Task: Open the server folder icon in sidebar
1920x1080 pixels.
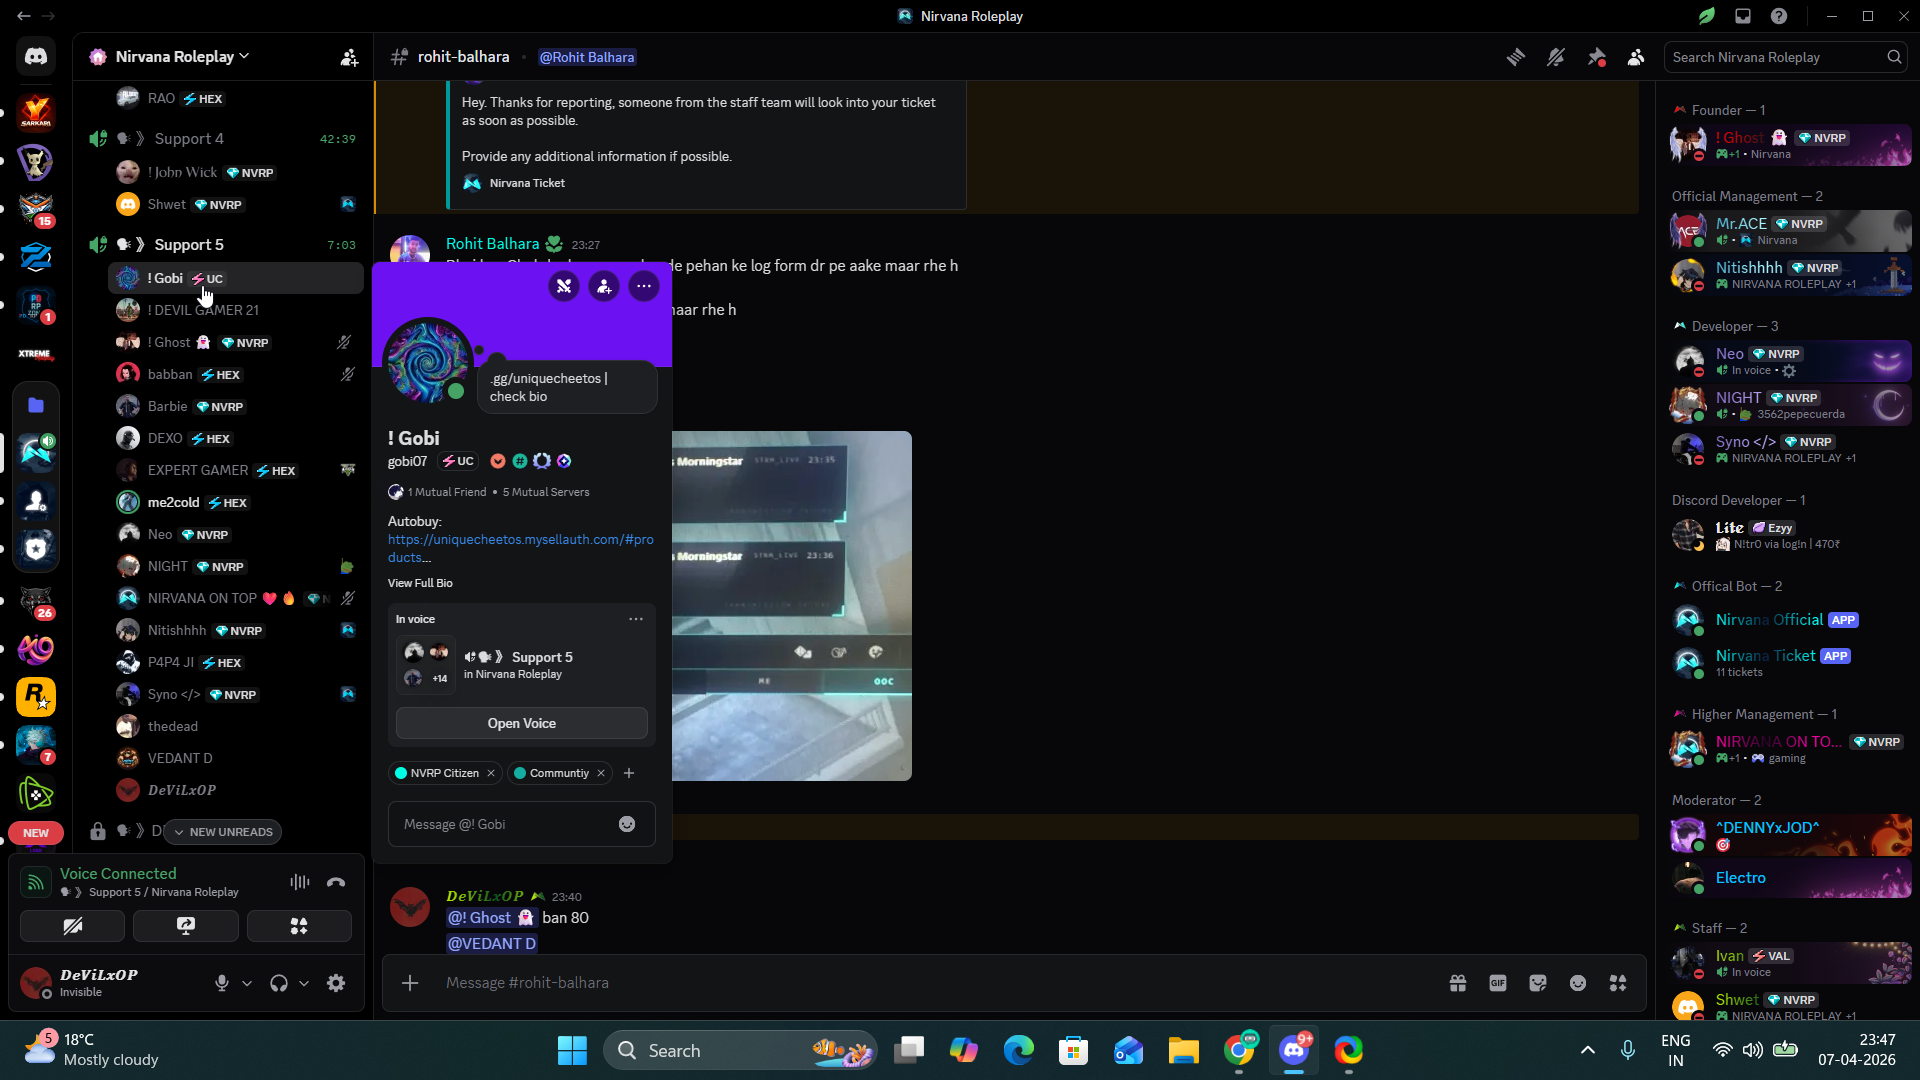Action: [x=36, y=405]
